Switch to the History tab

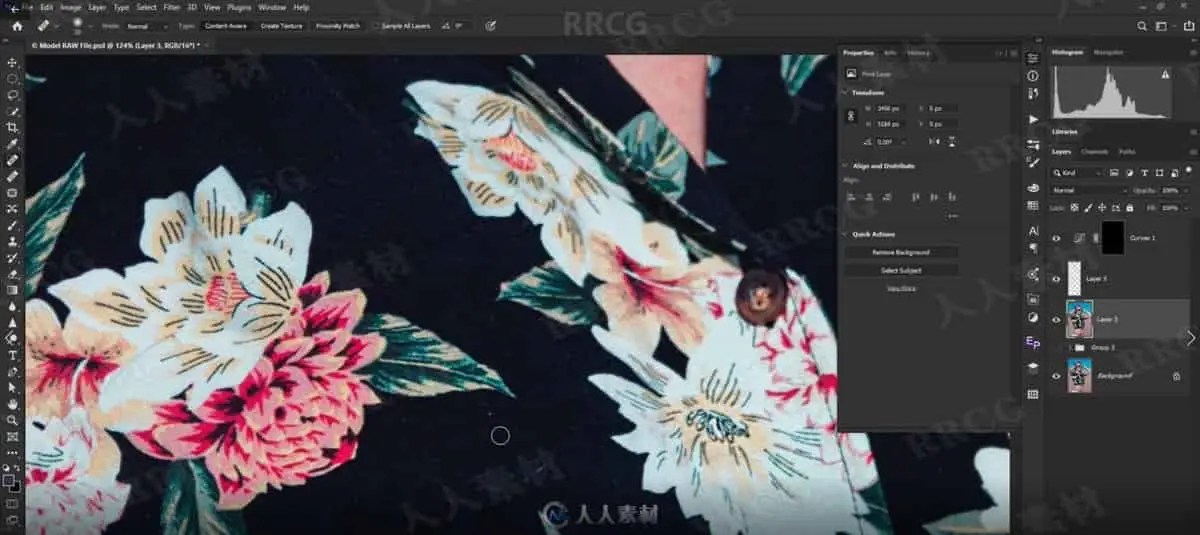click(917, 52)
